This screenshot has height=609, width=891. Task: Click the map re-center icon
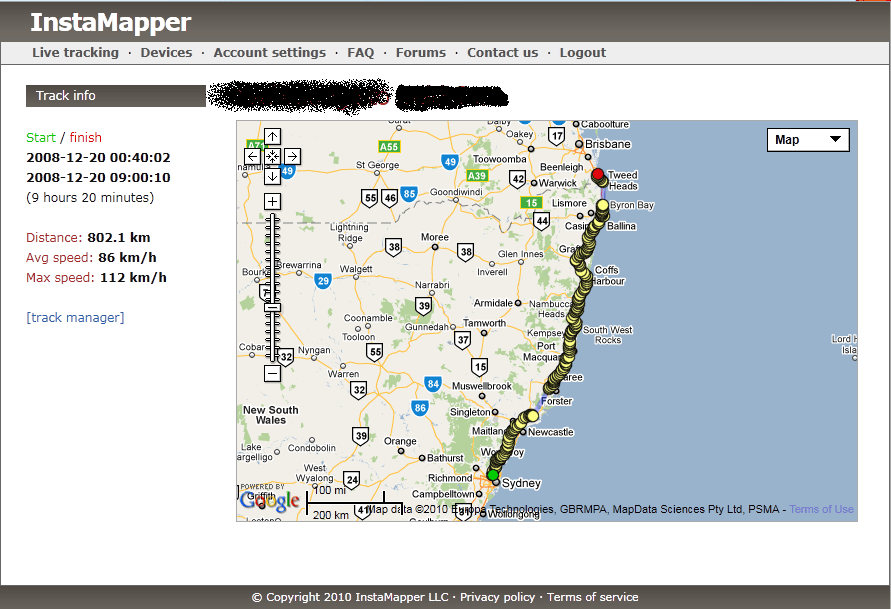pyautogui.click(x=272, y=156)
